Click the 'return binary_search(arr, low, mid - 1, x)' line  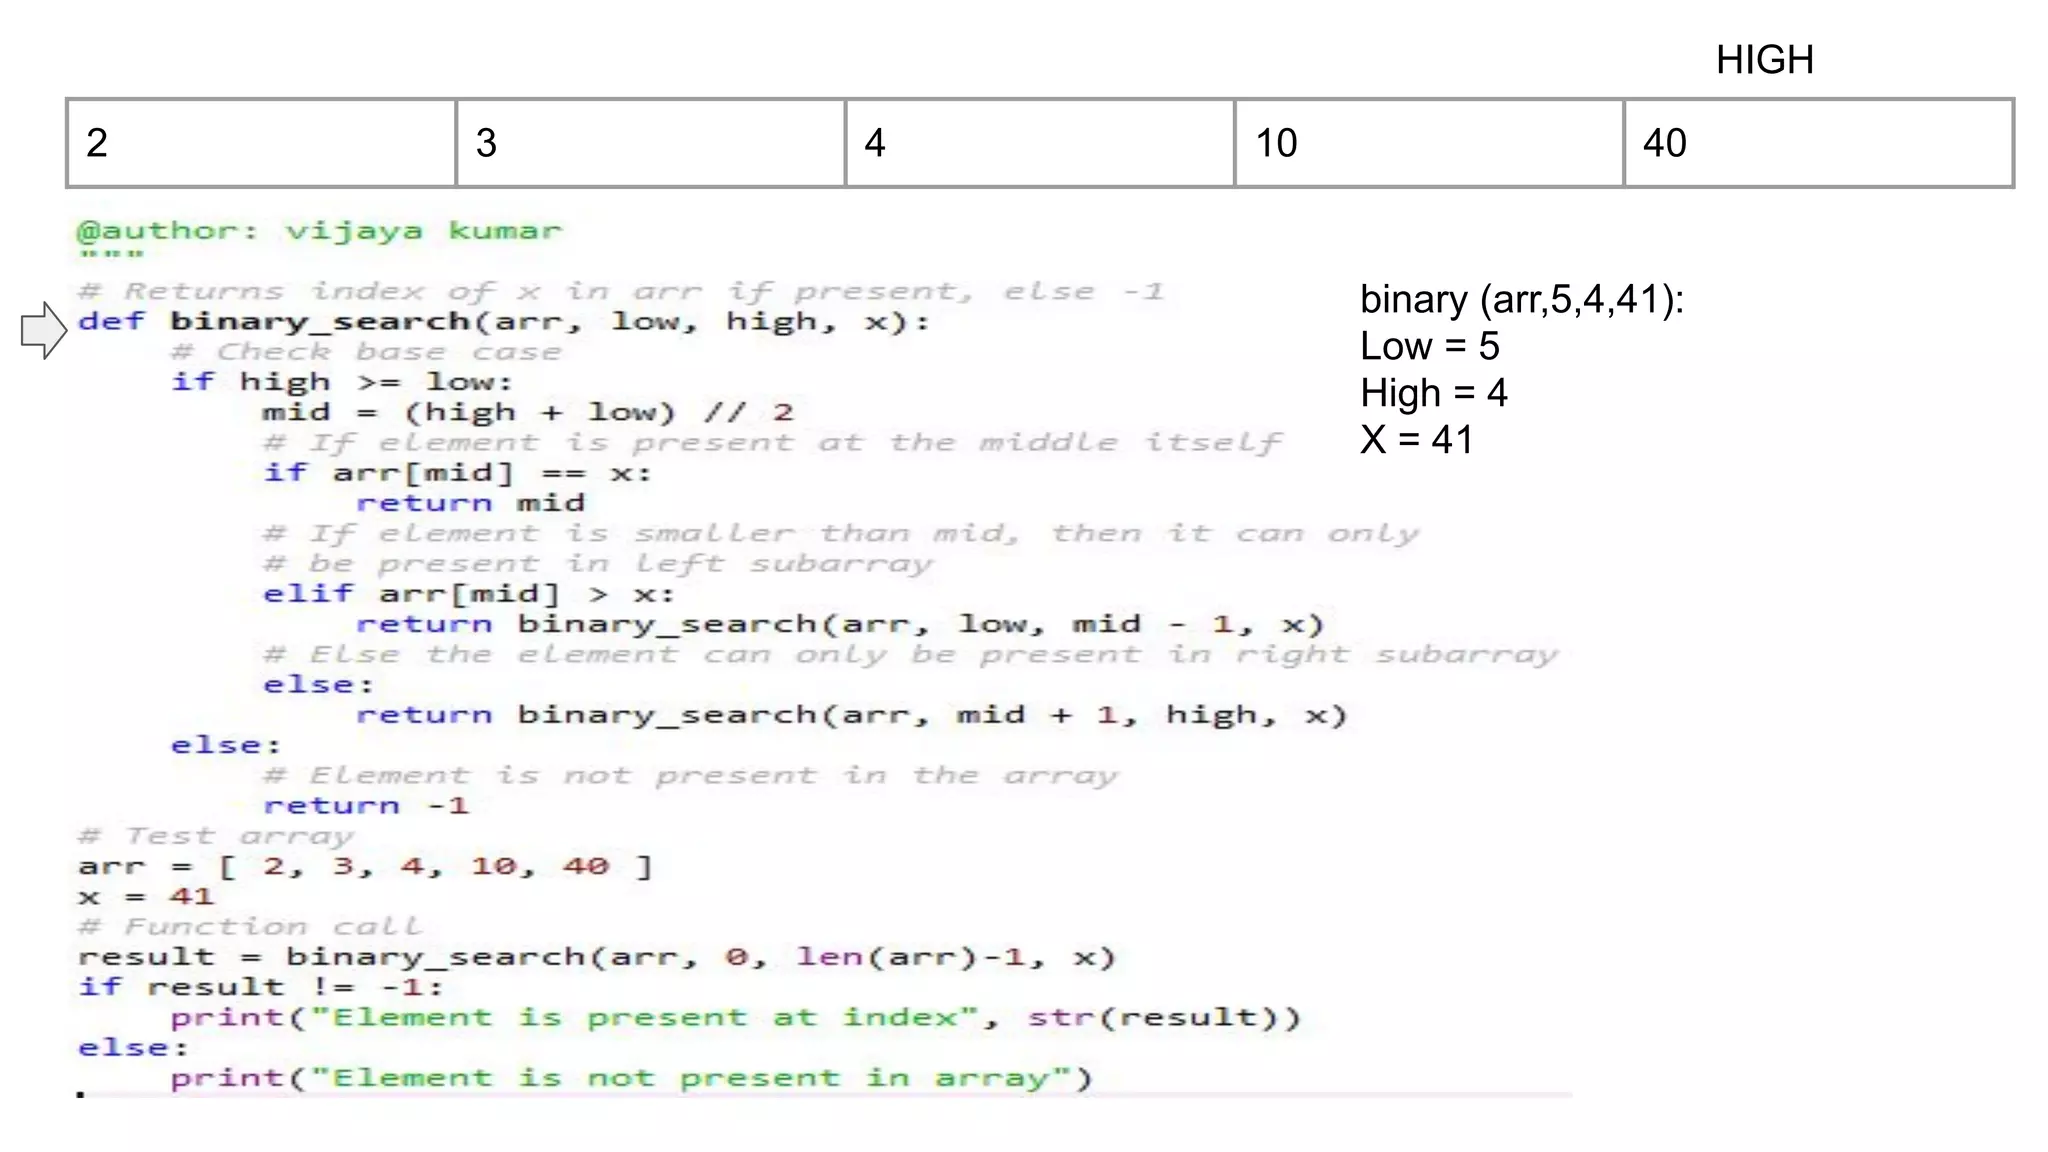(840, 625)
